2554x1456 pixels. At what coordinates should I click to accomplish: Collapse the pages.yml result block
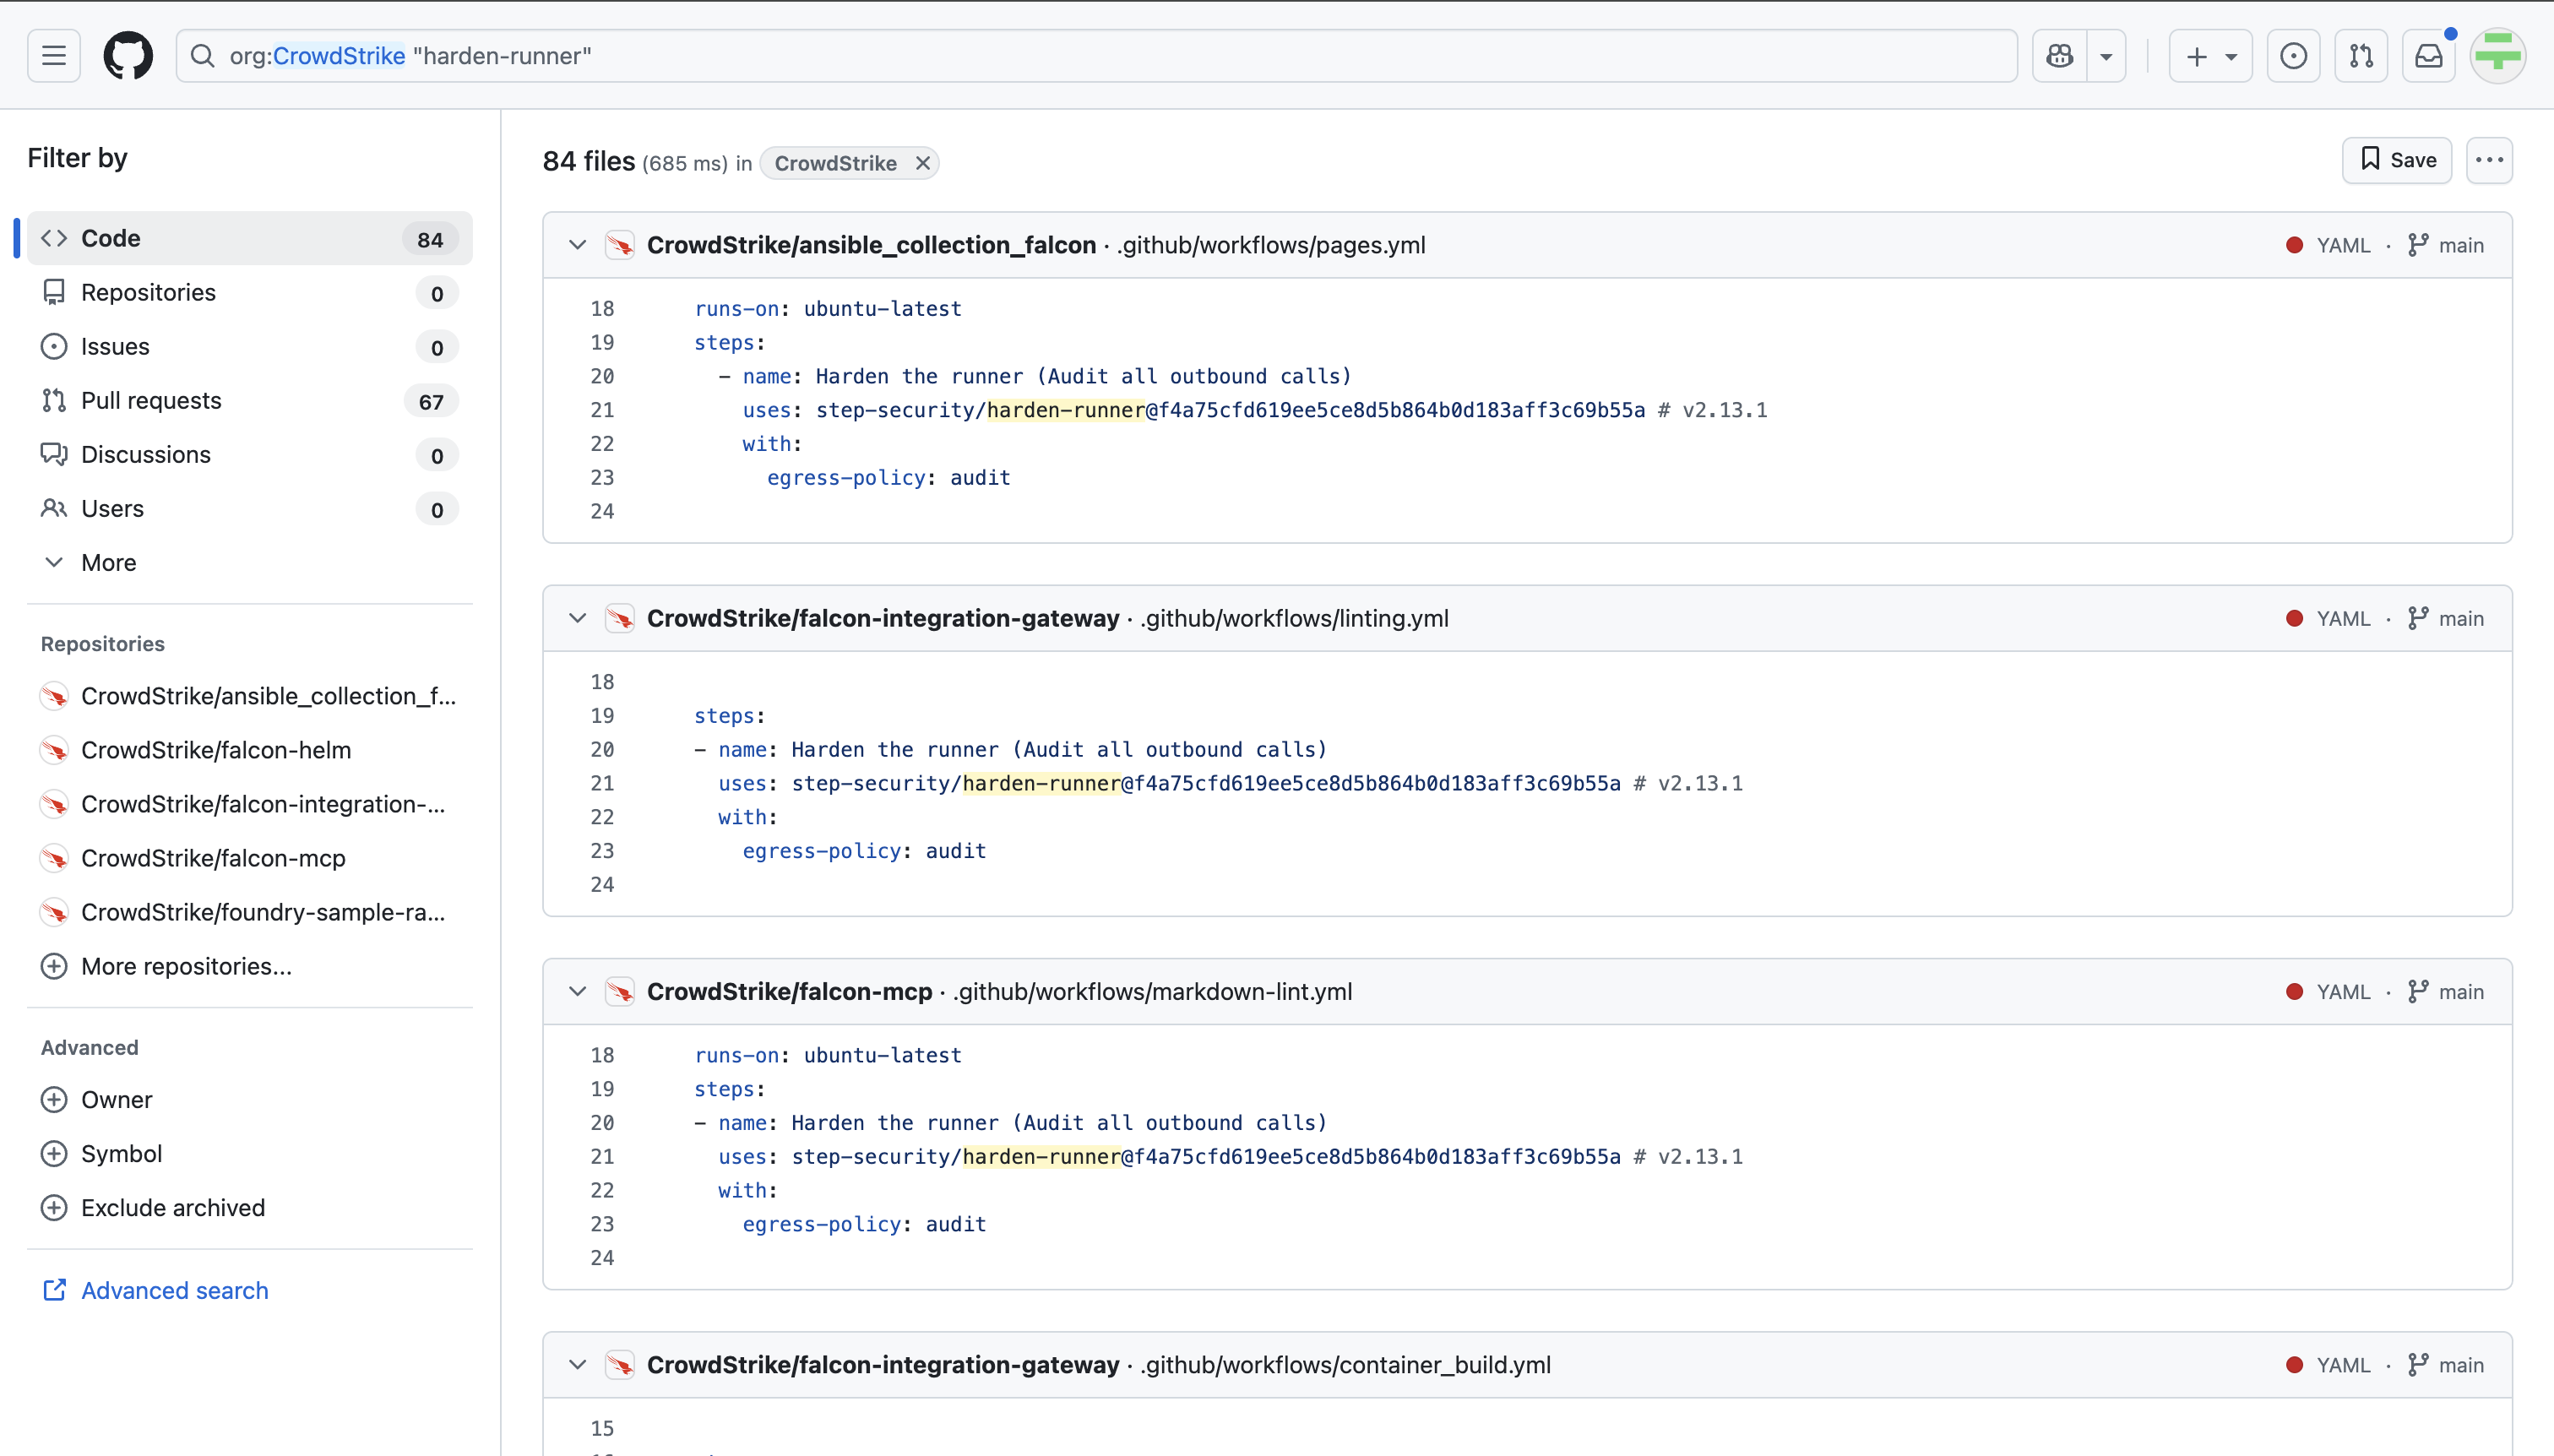577,245
